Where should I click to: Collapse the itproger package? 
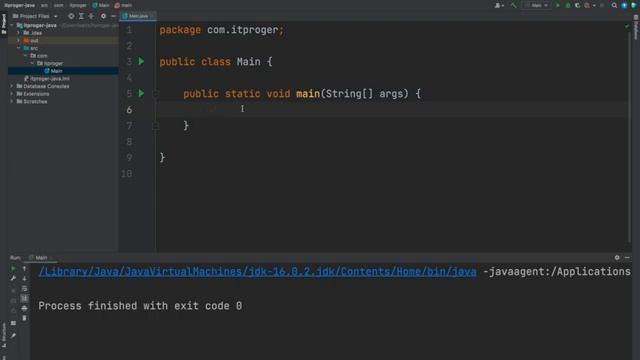point(32,63)
